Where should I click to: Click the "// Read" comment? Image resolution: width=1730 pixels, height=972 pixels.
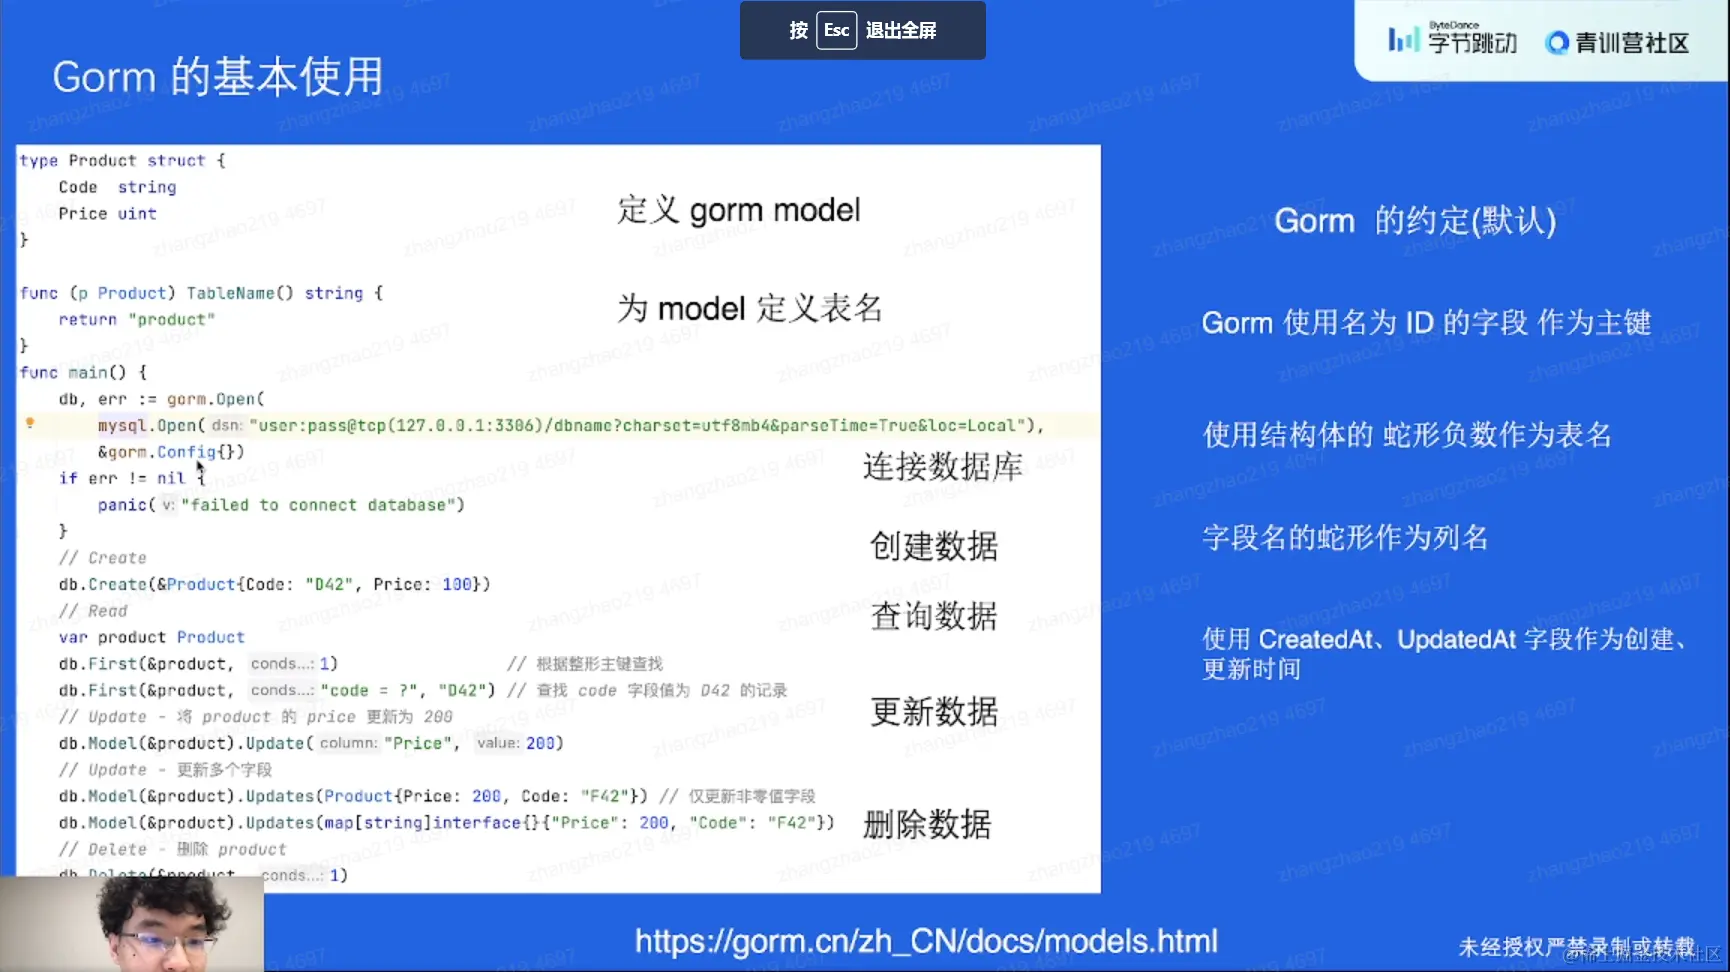93,611
